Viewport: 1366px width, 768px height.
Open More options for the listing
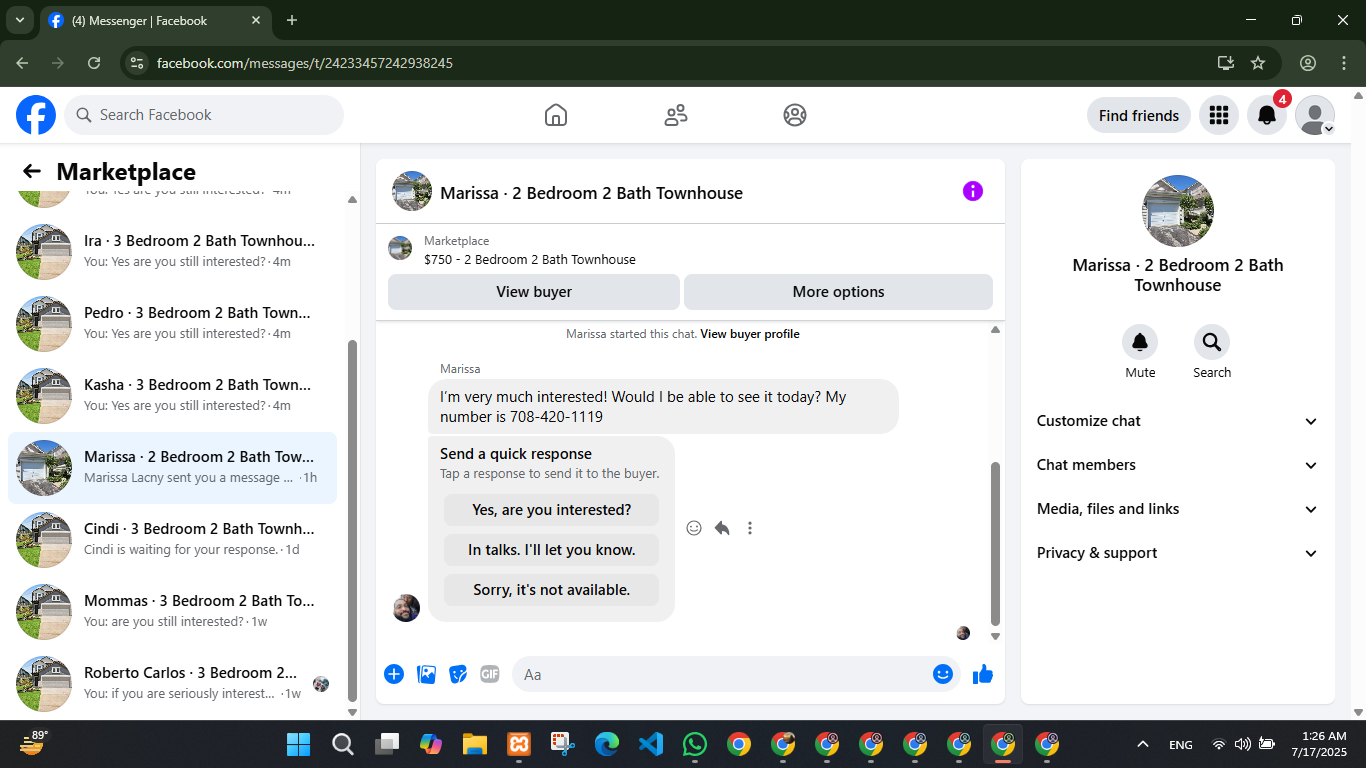coord(838,292)
